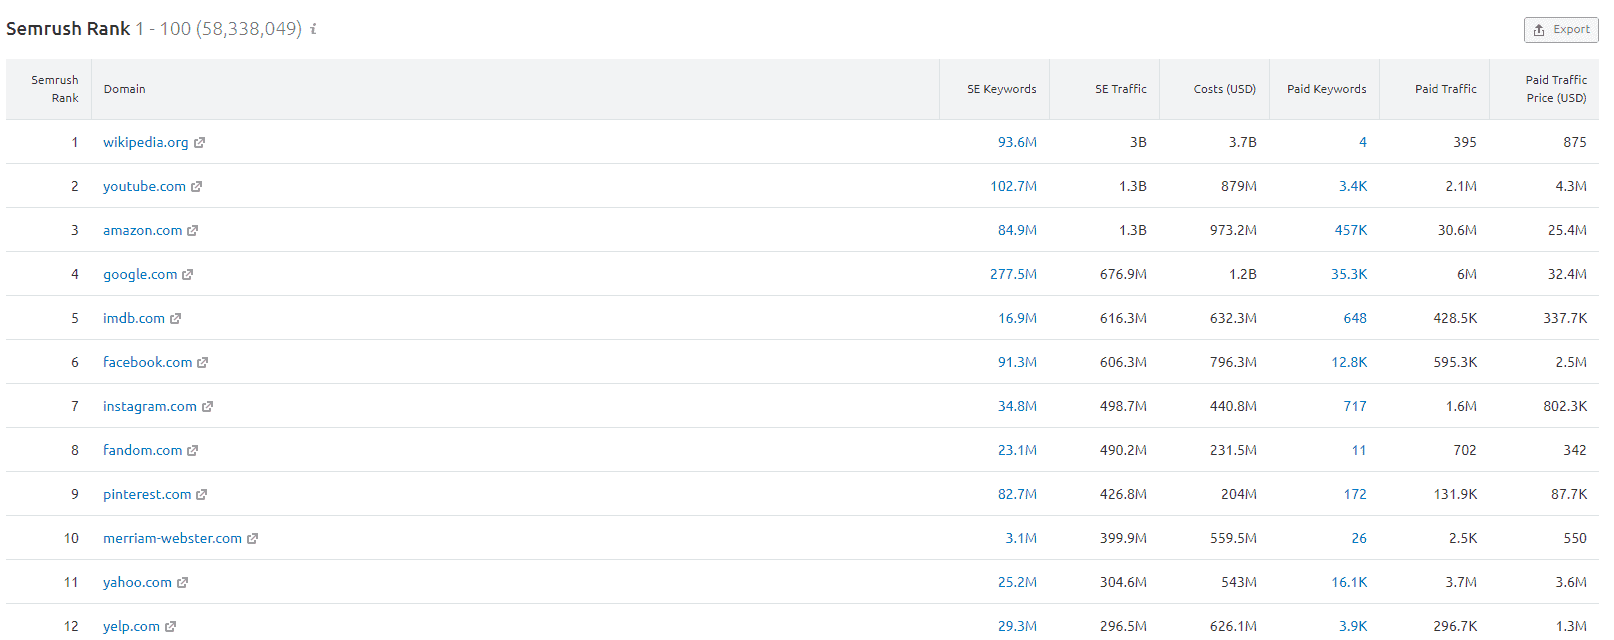Open yahoo.com Paid Keywords value 16.1K
Viewport: 1614px width, 640px height.
(x=1349, y=582)
